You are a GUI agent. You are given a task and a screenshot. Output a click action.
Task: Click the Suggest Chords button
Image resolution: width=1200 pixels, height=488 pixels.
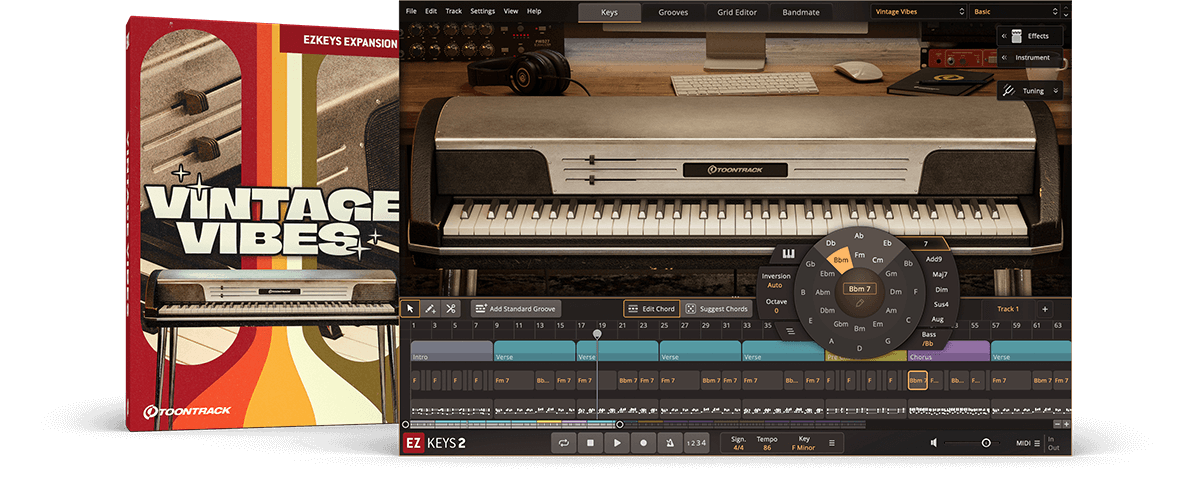click(x=716, y=309)
